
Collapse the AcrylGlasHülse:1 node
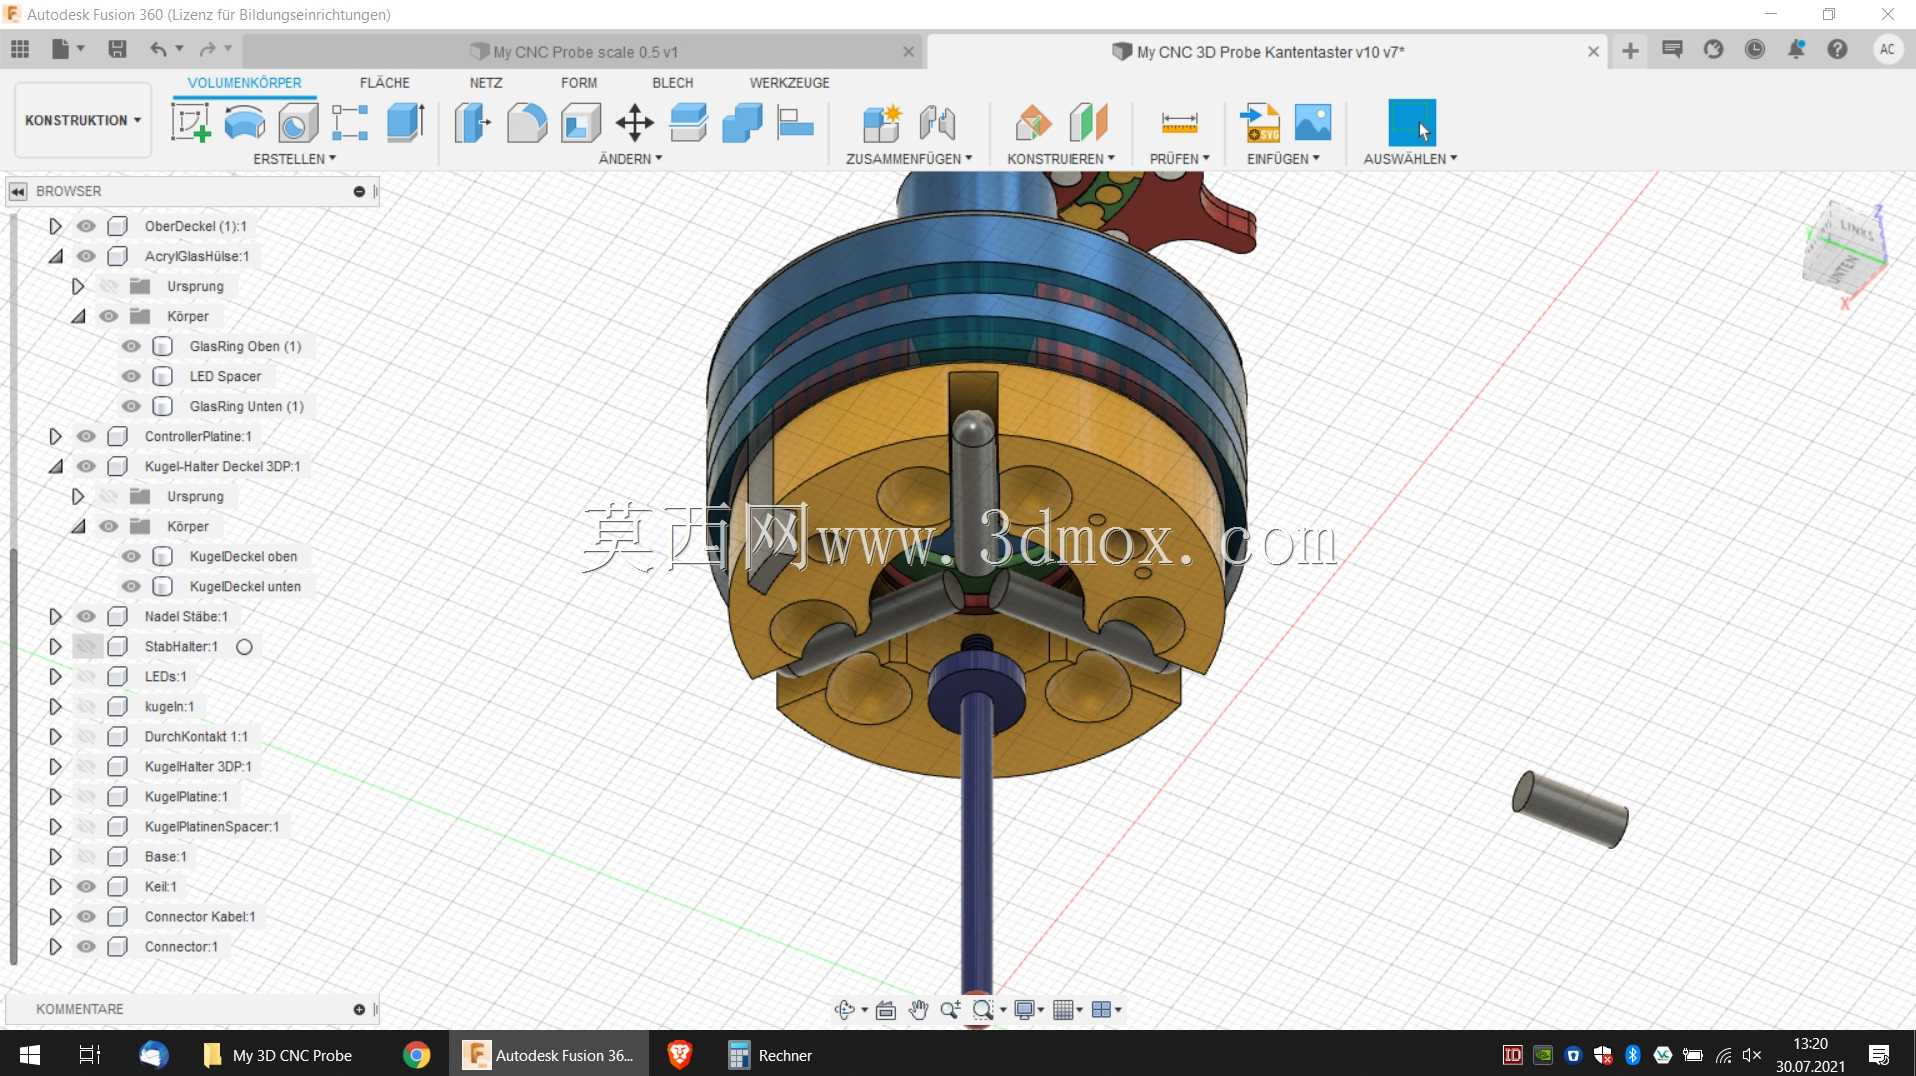(55, 256)
